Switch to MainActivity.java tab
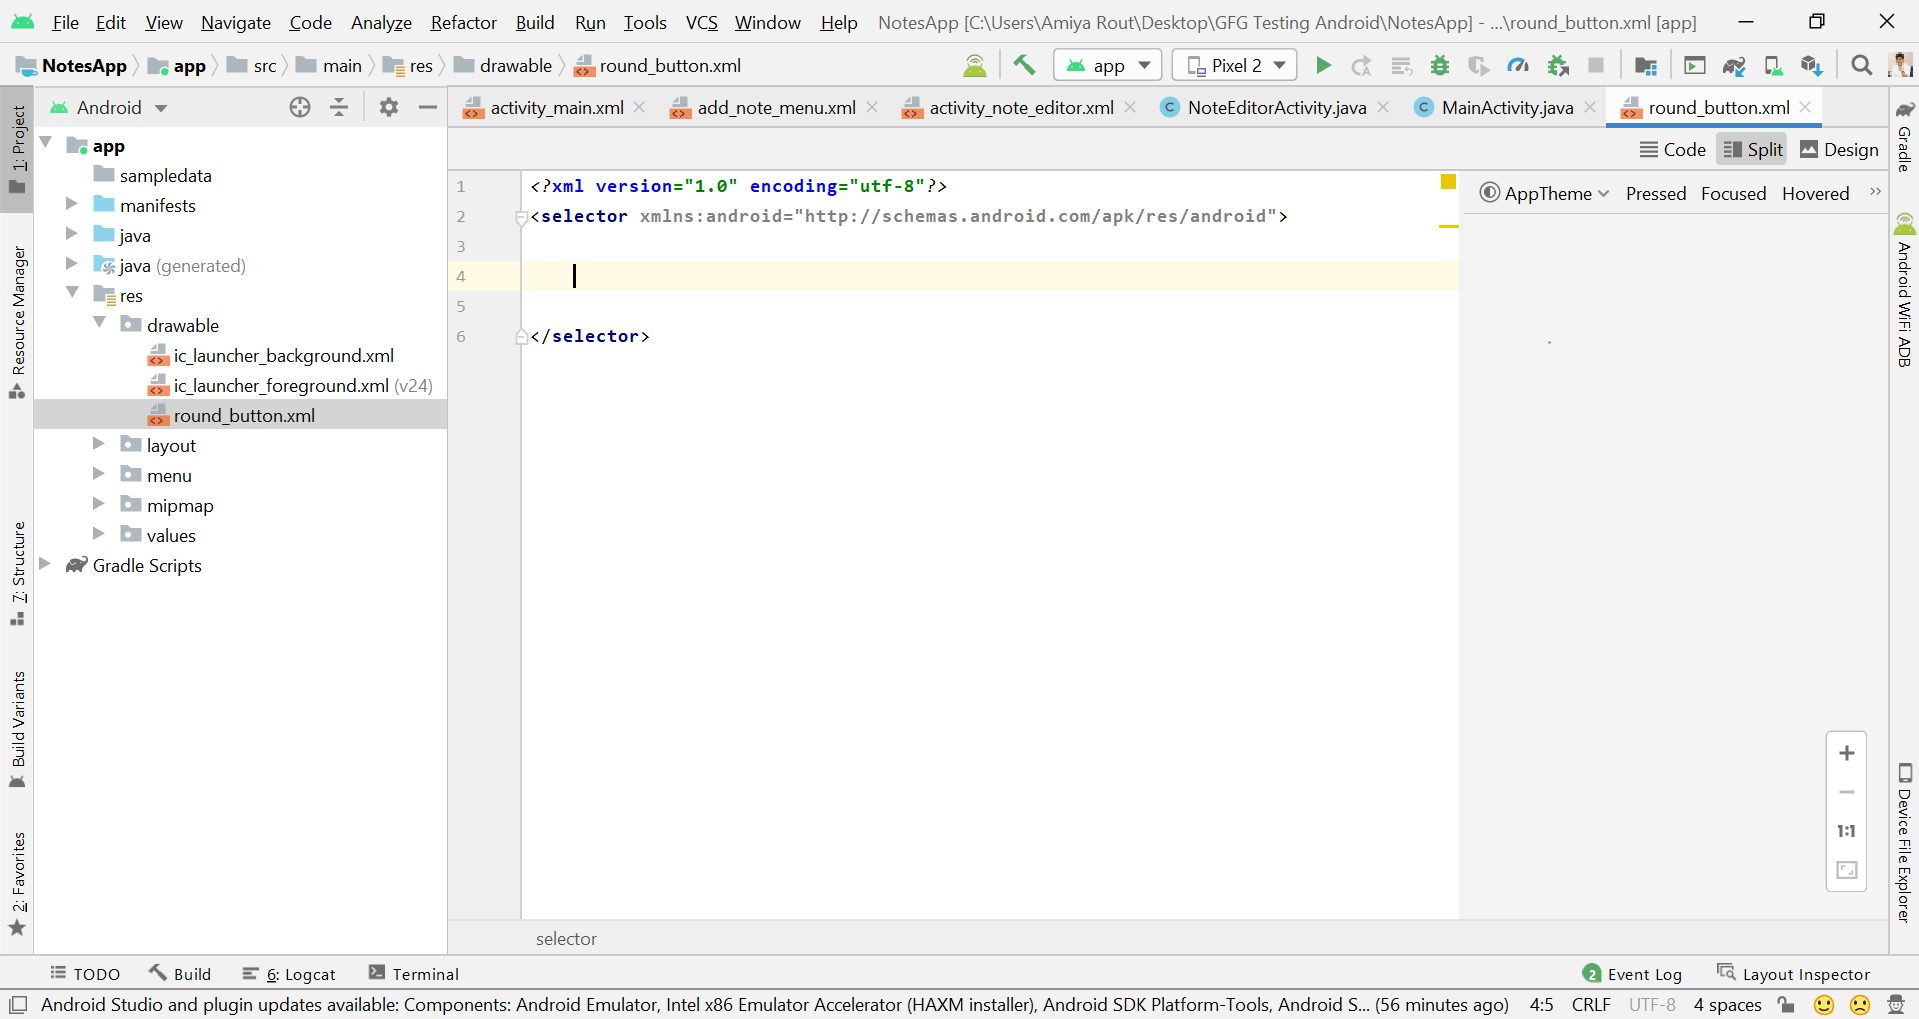 tap(1506, 108)
